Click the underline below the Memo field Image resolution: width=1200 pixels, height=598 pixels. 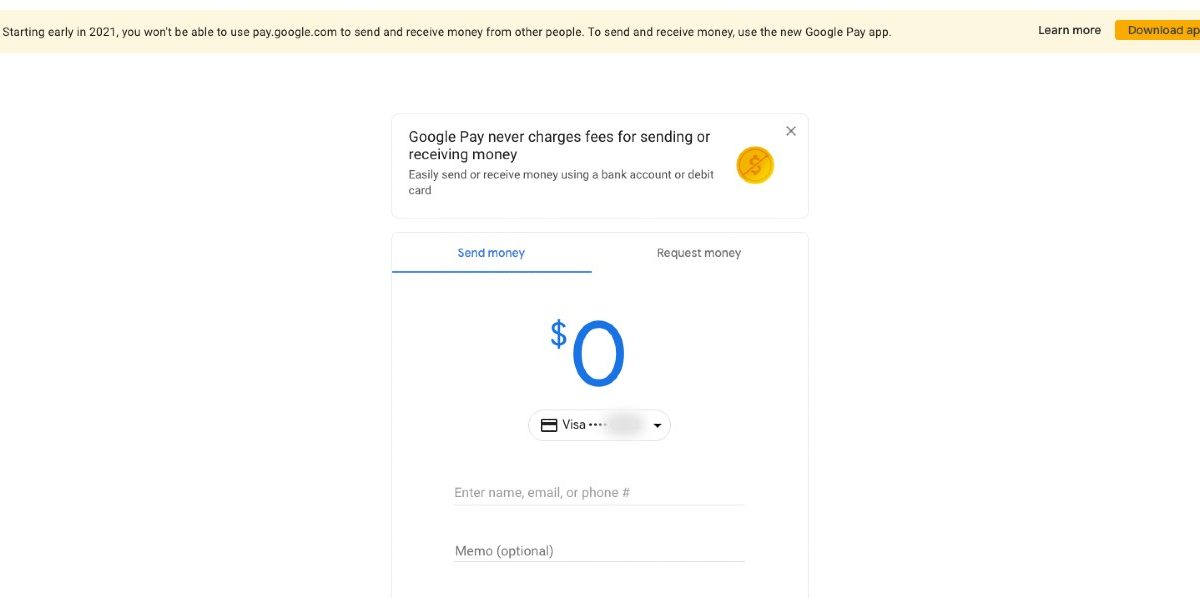(598, 562)
